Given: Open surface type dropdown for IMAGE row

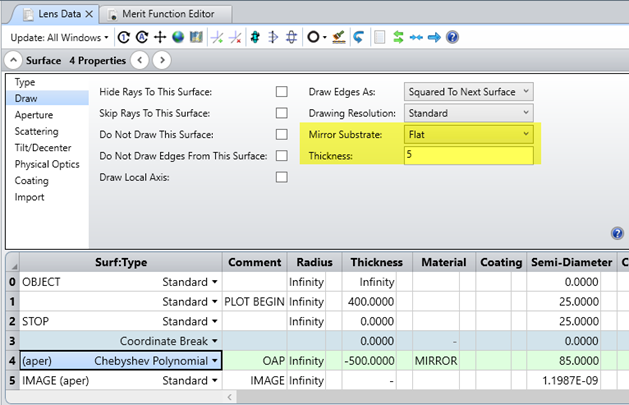Looking at the screenshot, I should coord(215,381).
